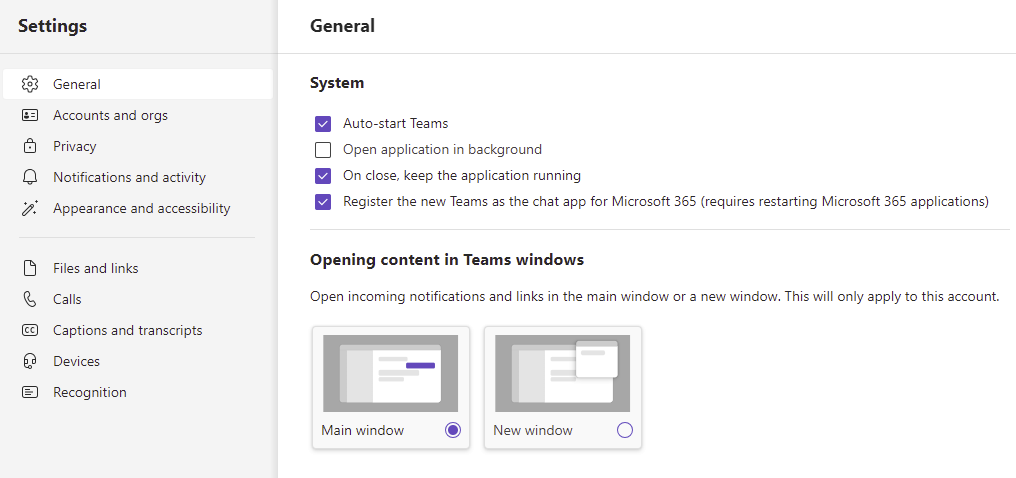Click the Files and links document icon

(x=30, y=268)
